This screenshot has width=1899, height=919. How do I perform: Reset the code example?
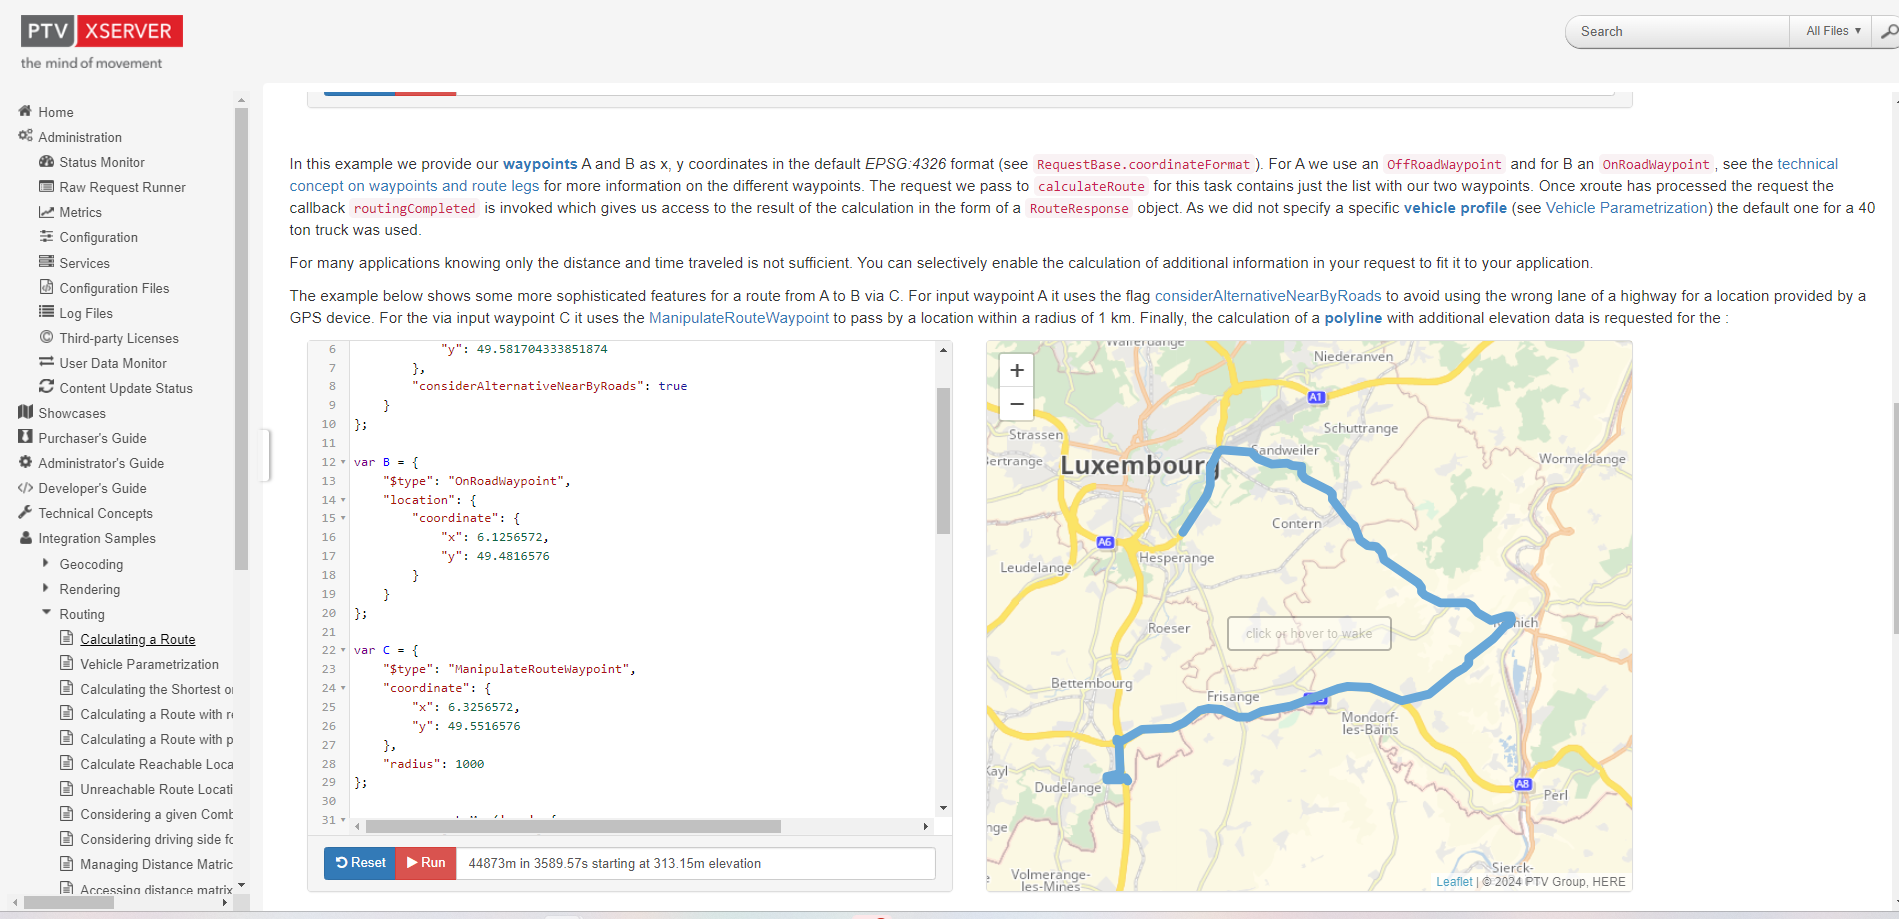(360, 863)
